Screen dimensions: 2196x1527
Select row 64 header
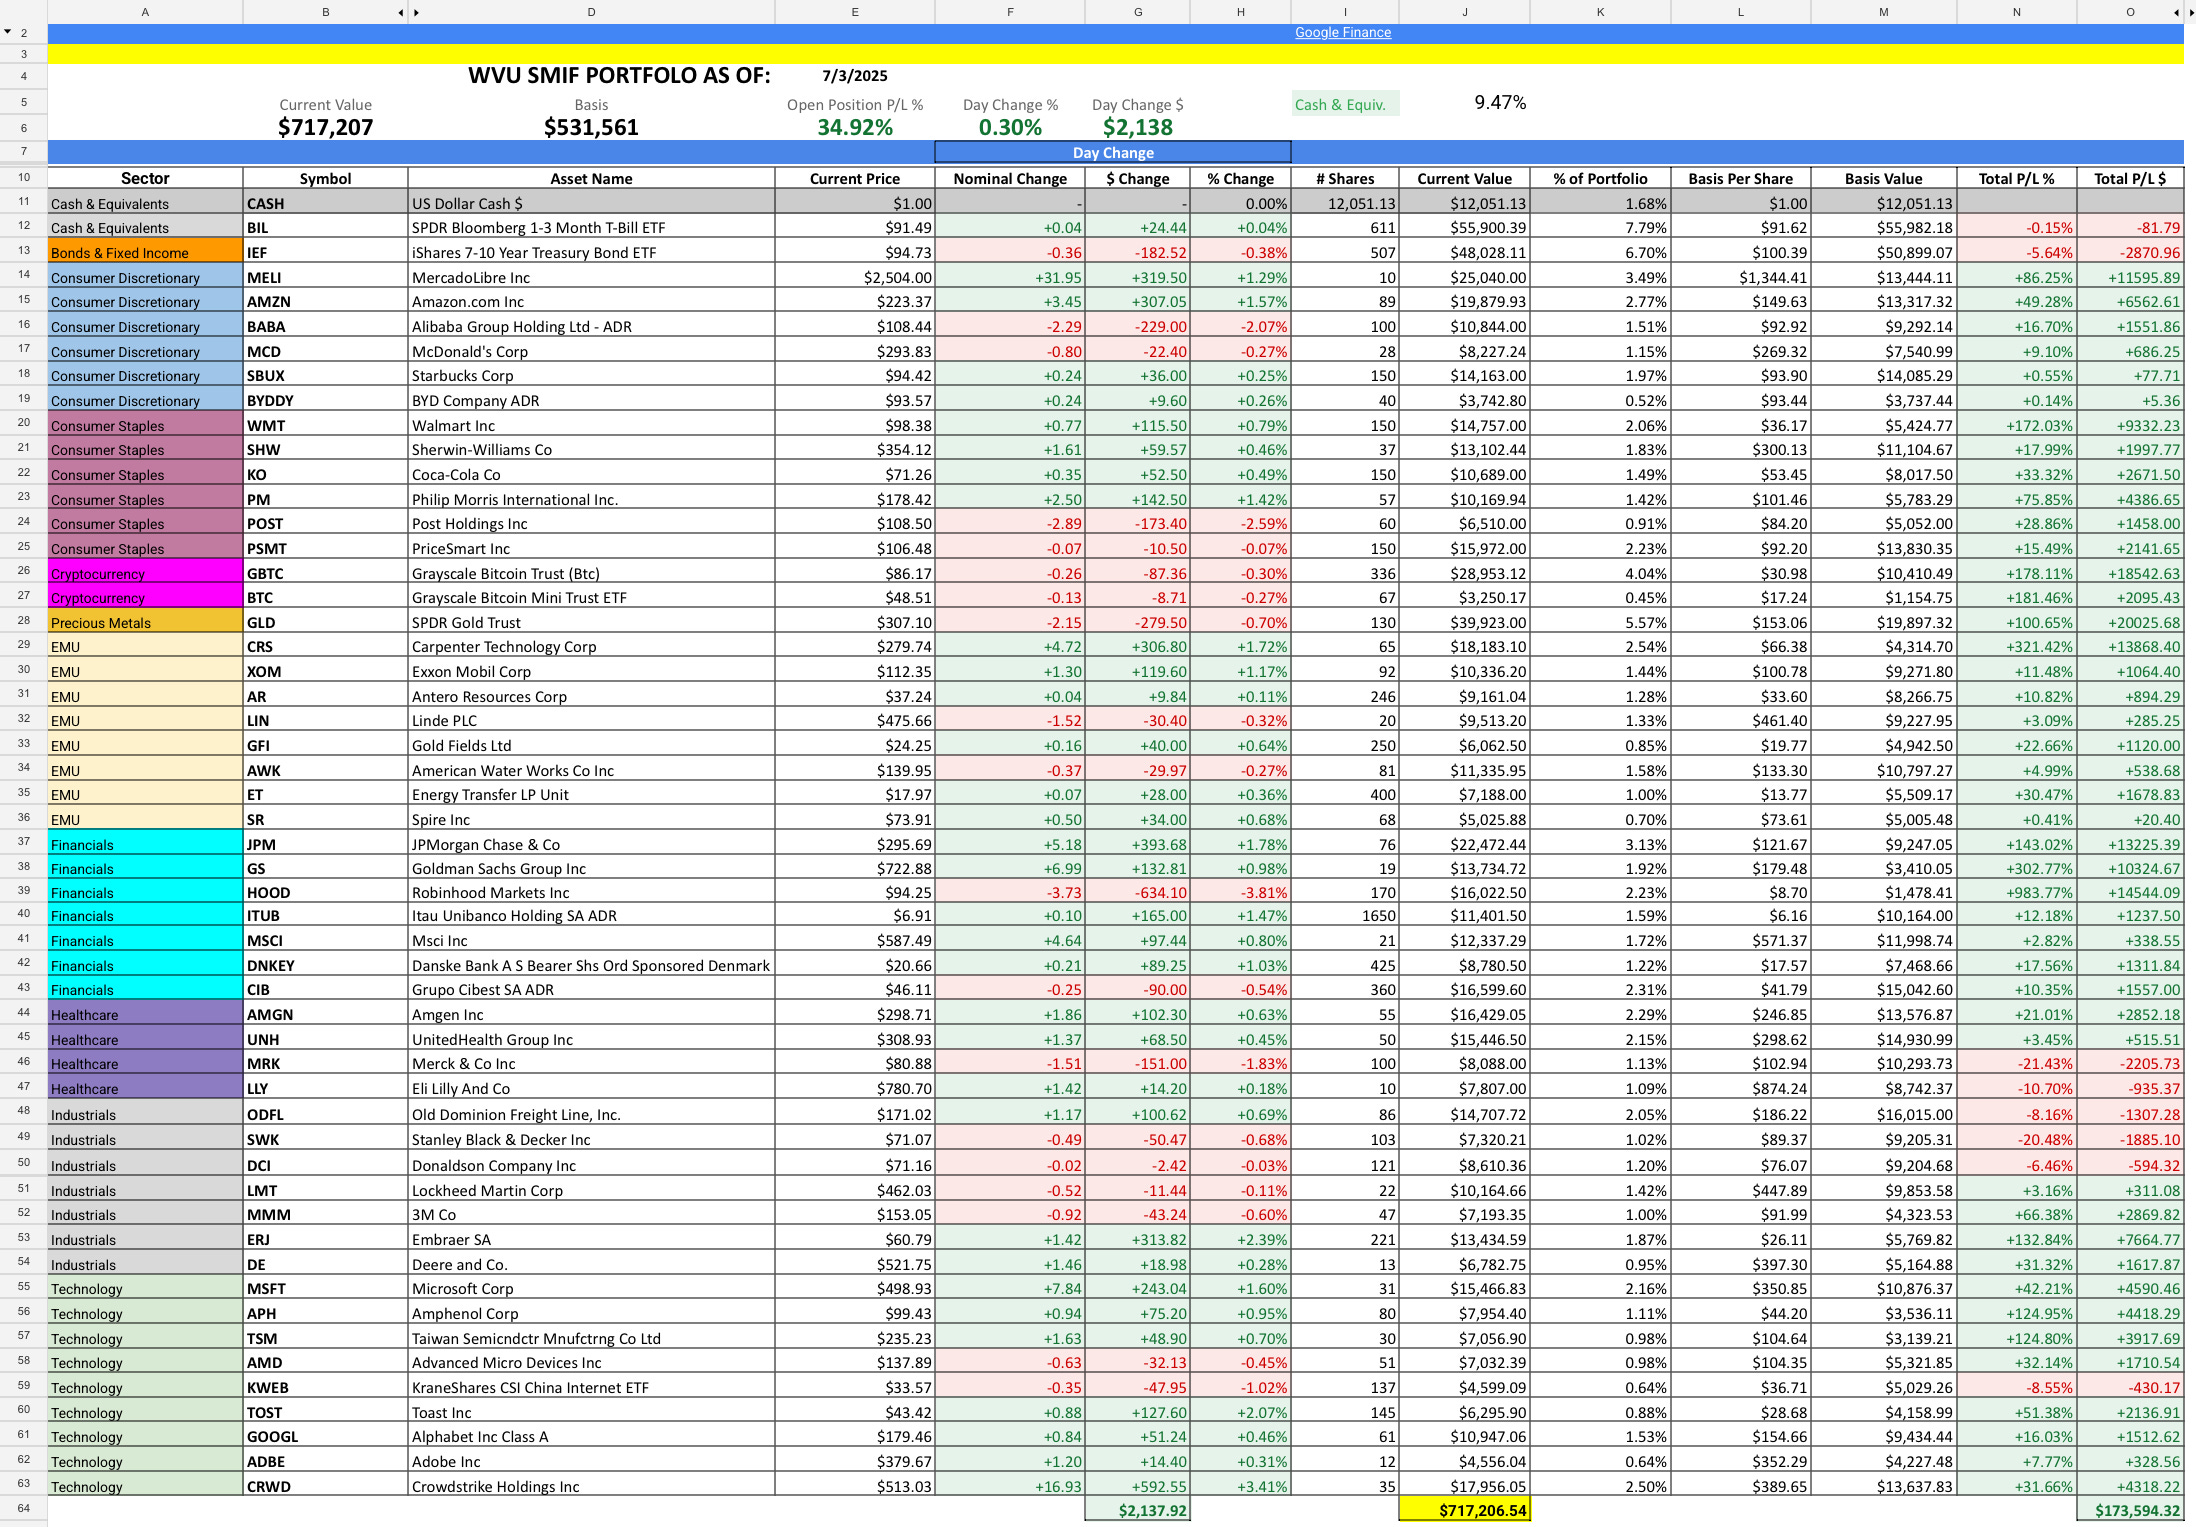point(23,1508)
